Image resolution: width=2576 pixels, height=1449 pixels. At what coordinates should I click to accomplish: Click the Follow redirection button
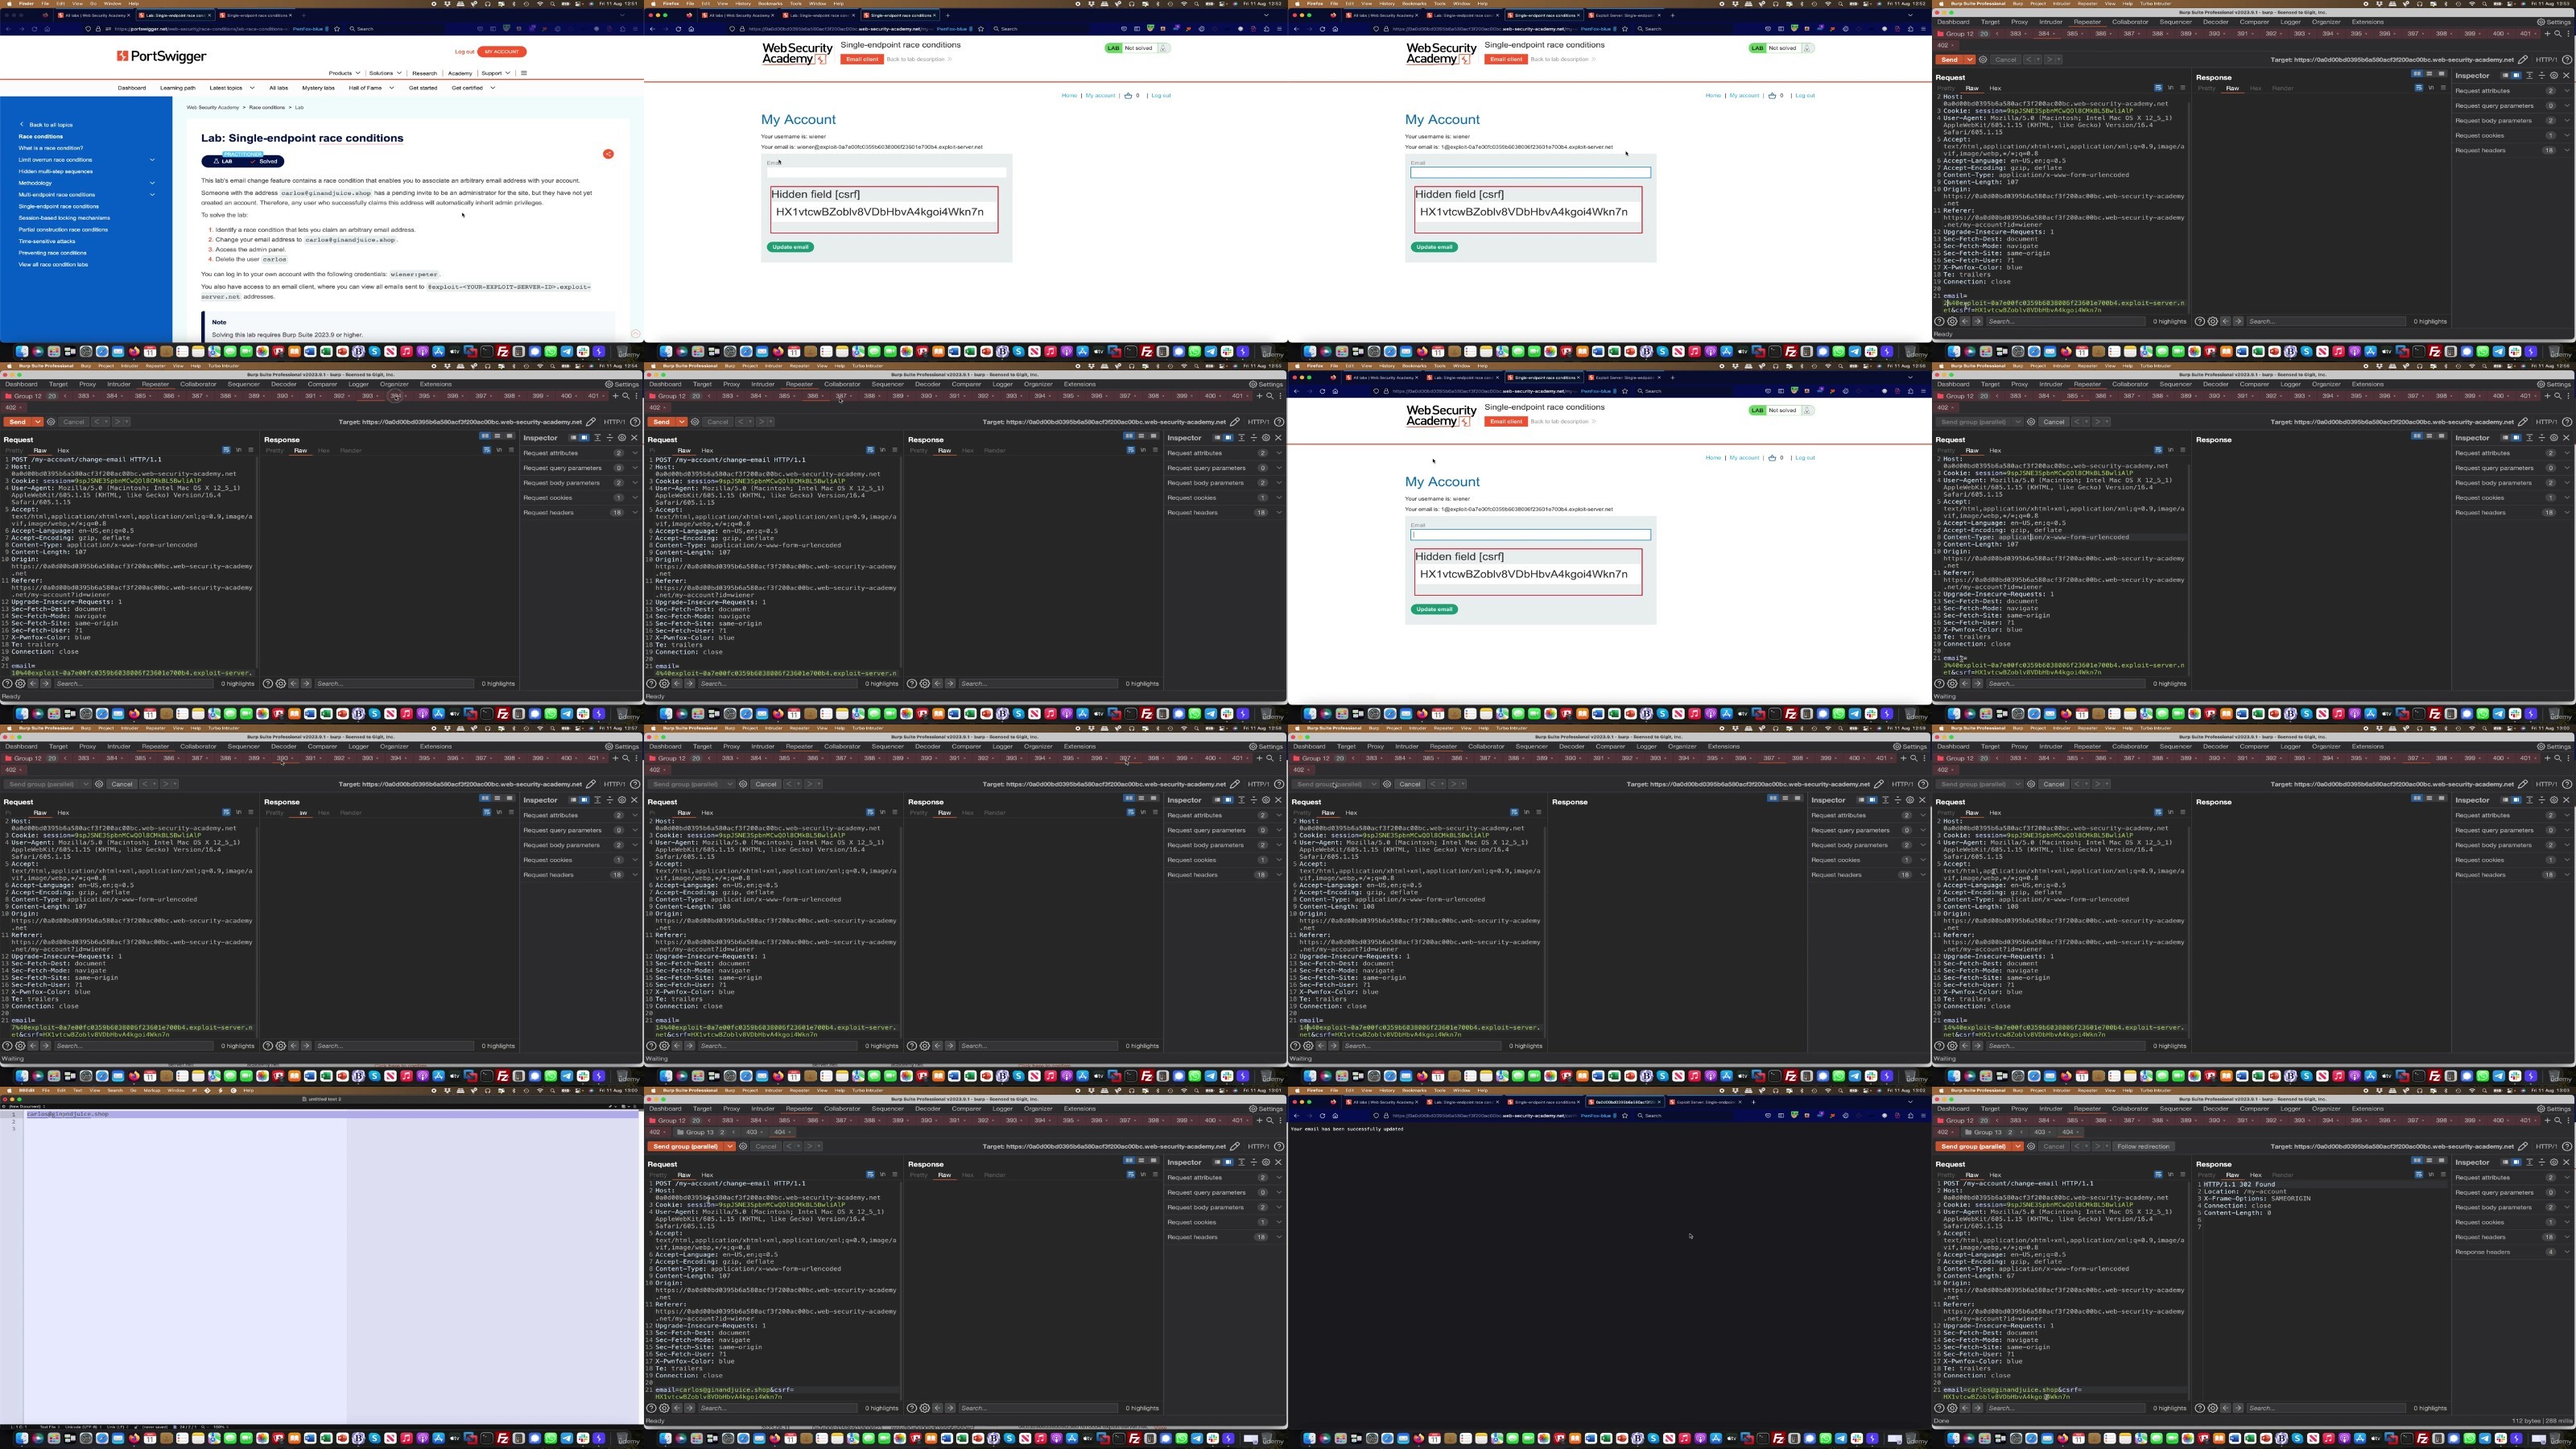pyautogui.click(x=2142, y=1147)
